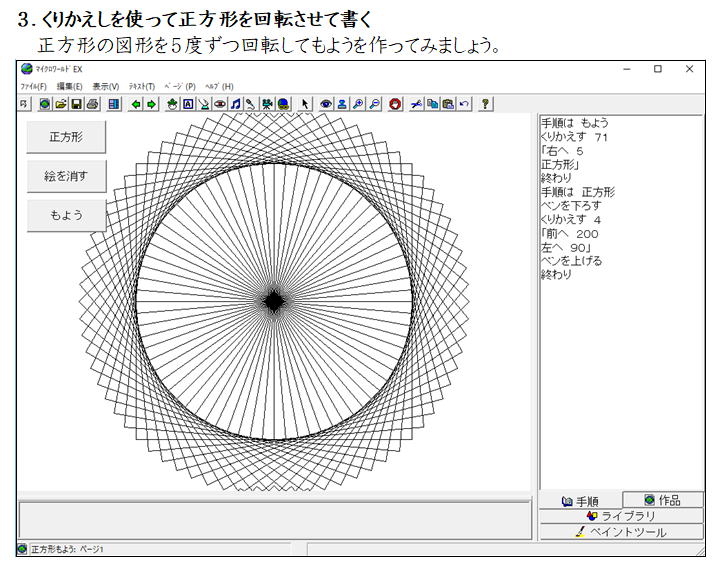Click the command center input area
The height and width of the screenshot is (567, 720).
tap(275, 520)
